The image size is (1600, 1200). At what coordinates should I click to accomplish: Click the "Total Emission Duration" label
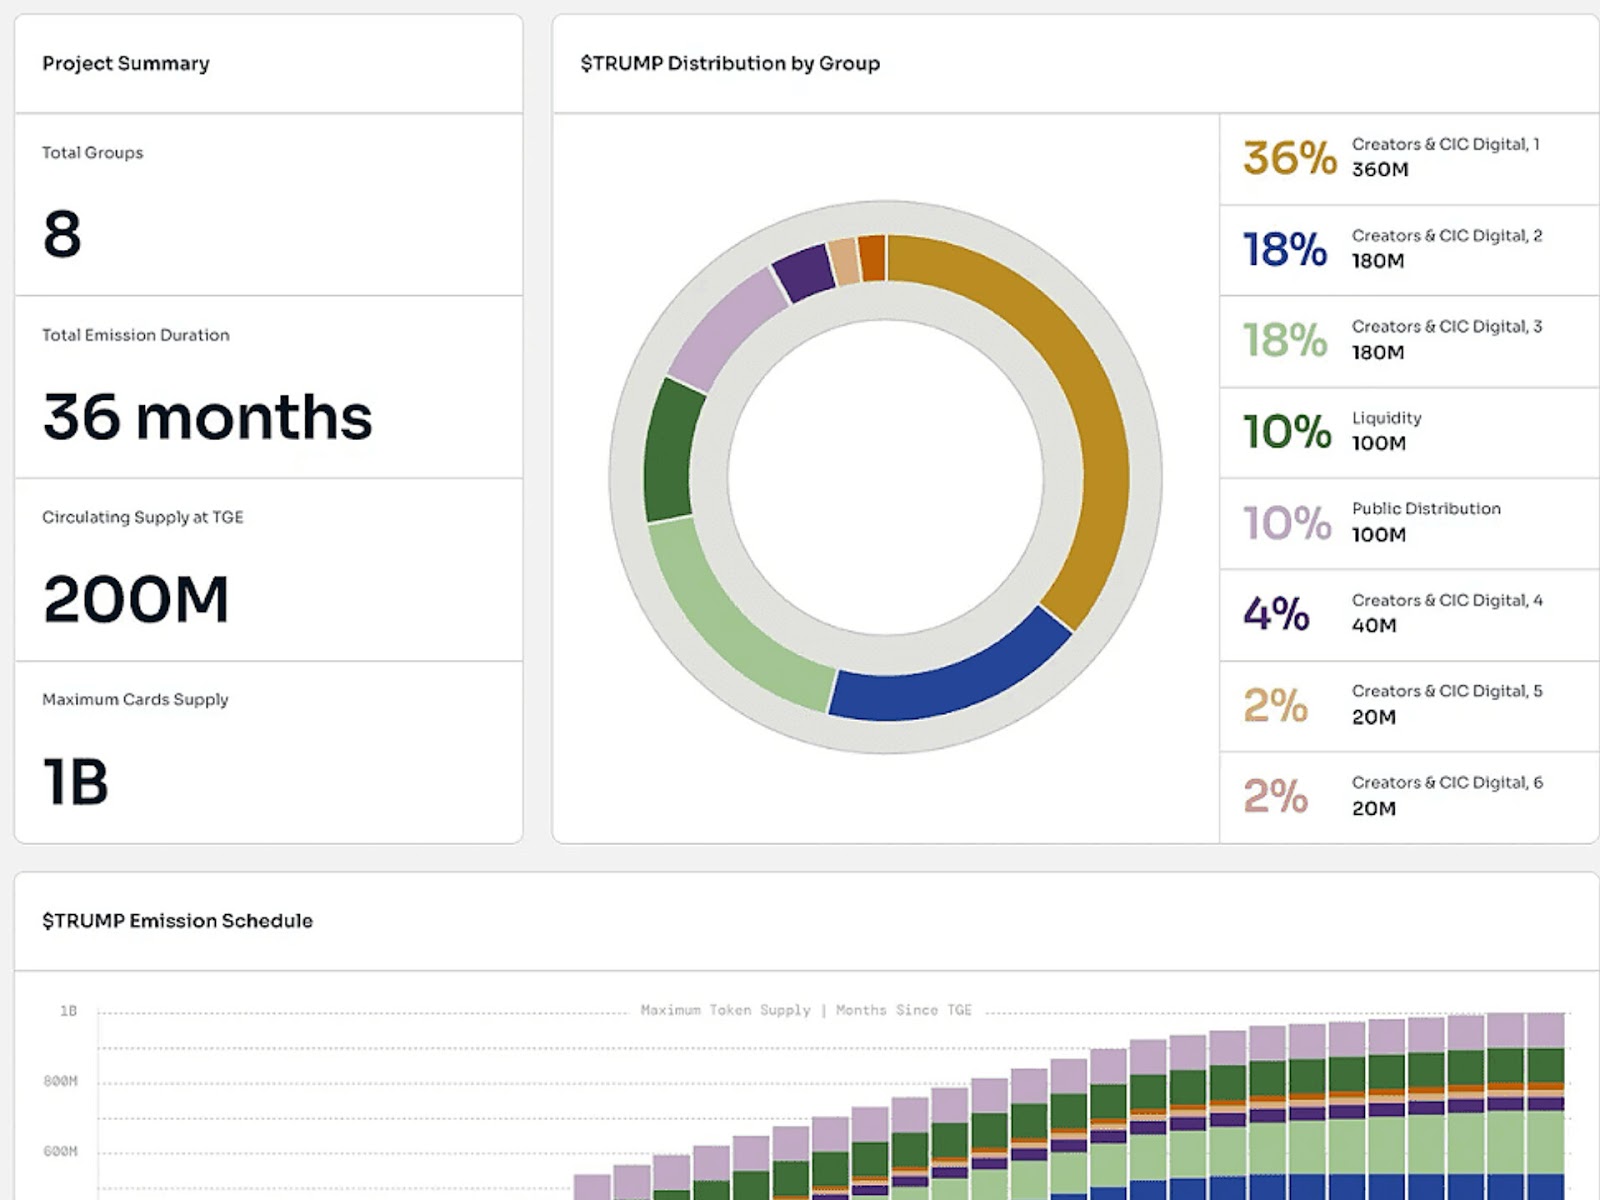coord(136,335)
